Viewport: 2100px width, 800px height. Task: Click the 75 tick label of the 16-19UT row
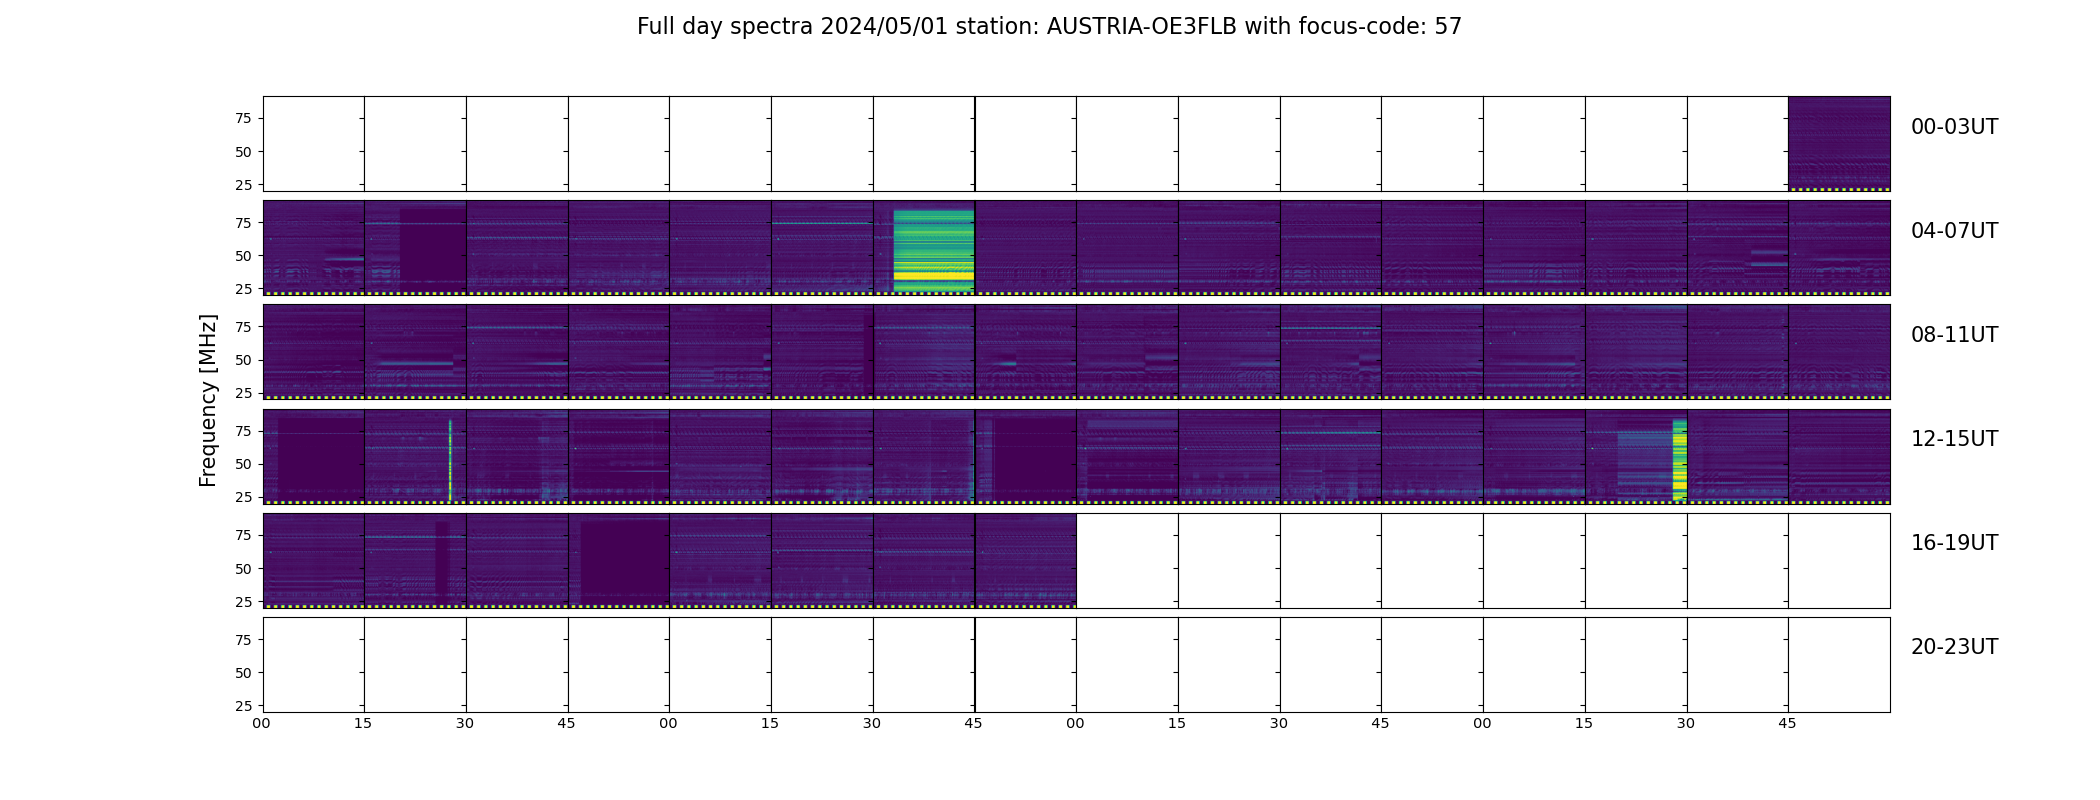click(x=243, y=535)
